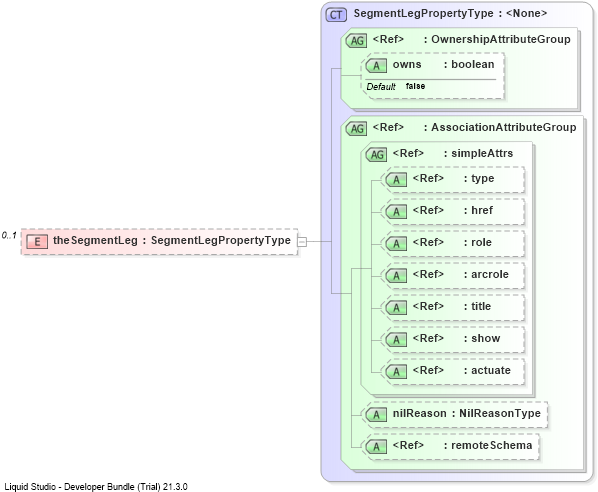Screen dimensions: 598x492
Task: Click AG icon beside simpleAttrs
Action: tap(376, 154)
